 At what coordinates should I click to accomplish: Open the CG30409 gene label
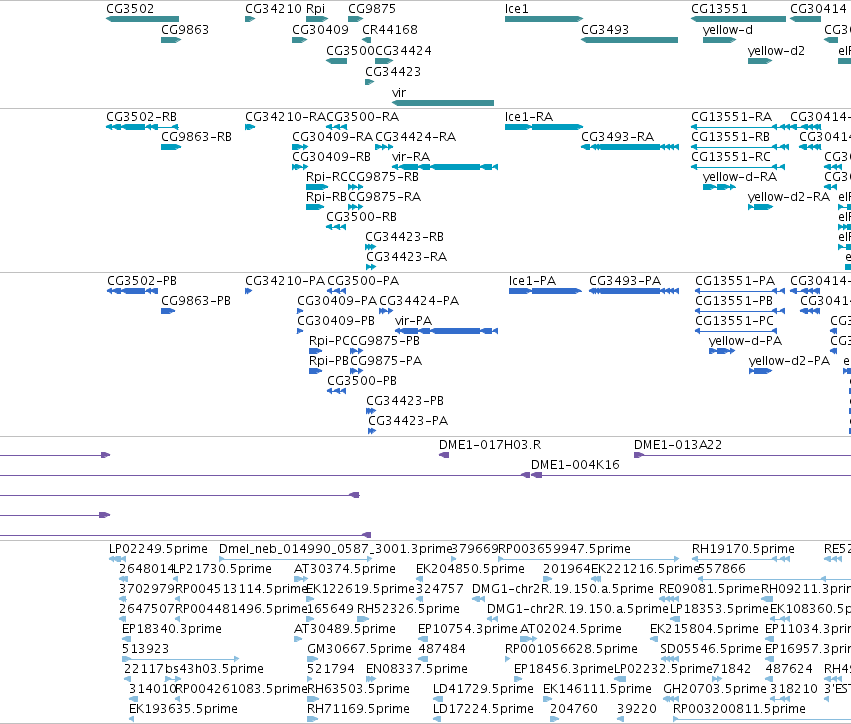tap(320, 30)
